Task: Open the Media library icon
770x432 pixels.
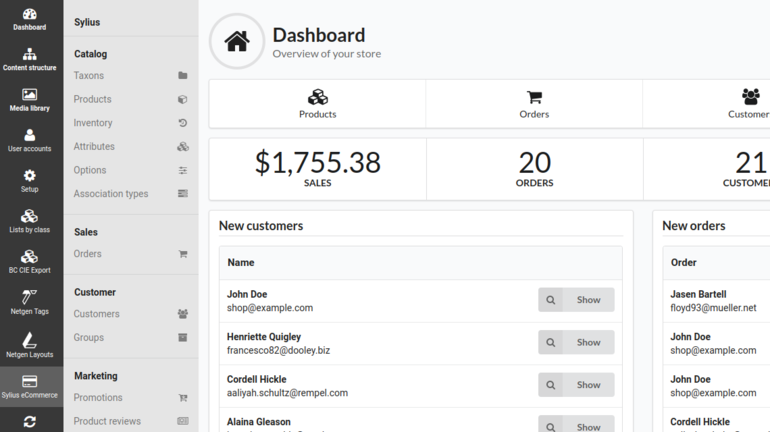Action: (x=30, y=100)
